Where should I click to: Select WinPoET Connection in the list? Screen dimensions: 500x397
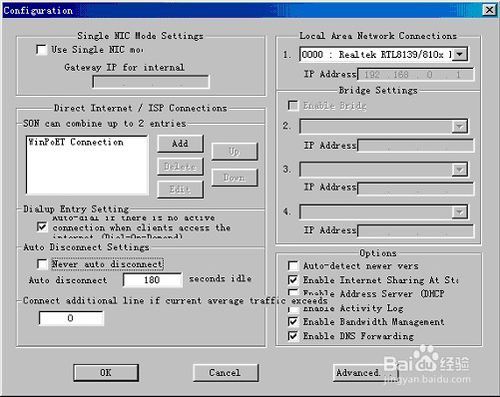[x=76, y=142]
